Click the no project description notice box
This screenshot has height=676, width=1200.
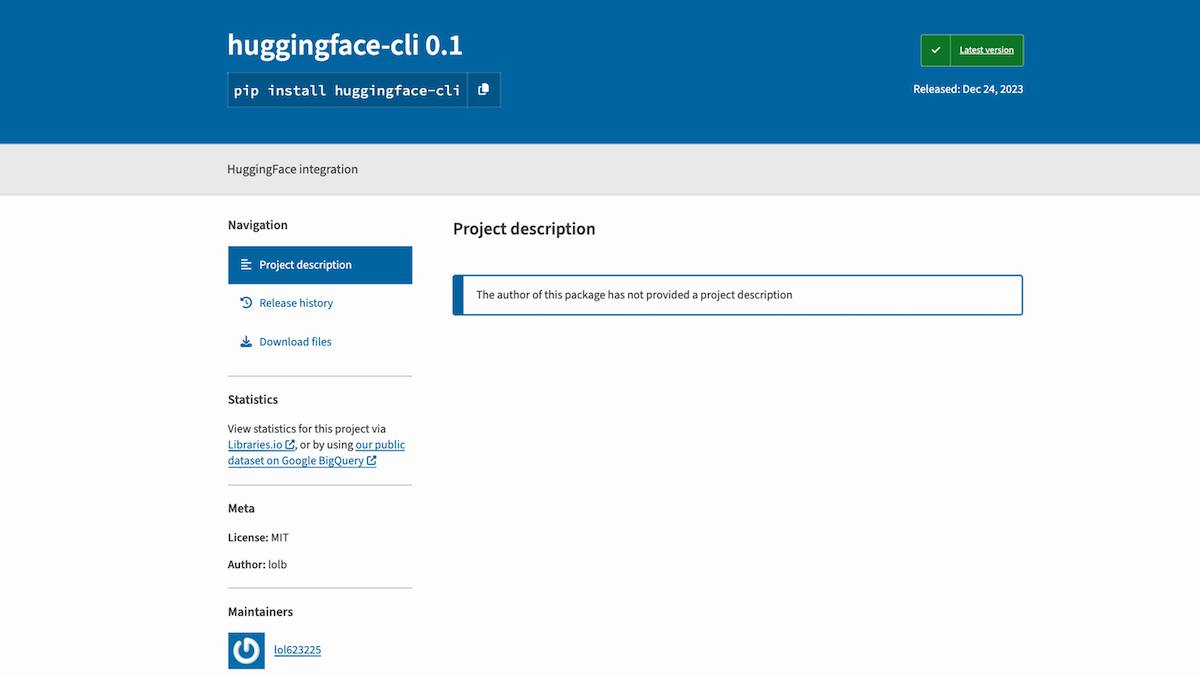(x=737, y=295)
